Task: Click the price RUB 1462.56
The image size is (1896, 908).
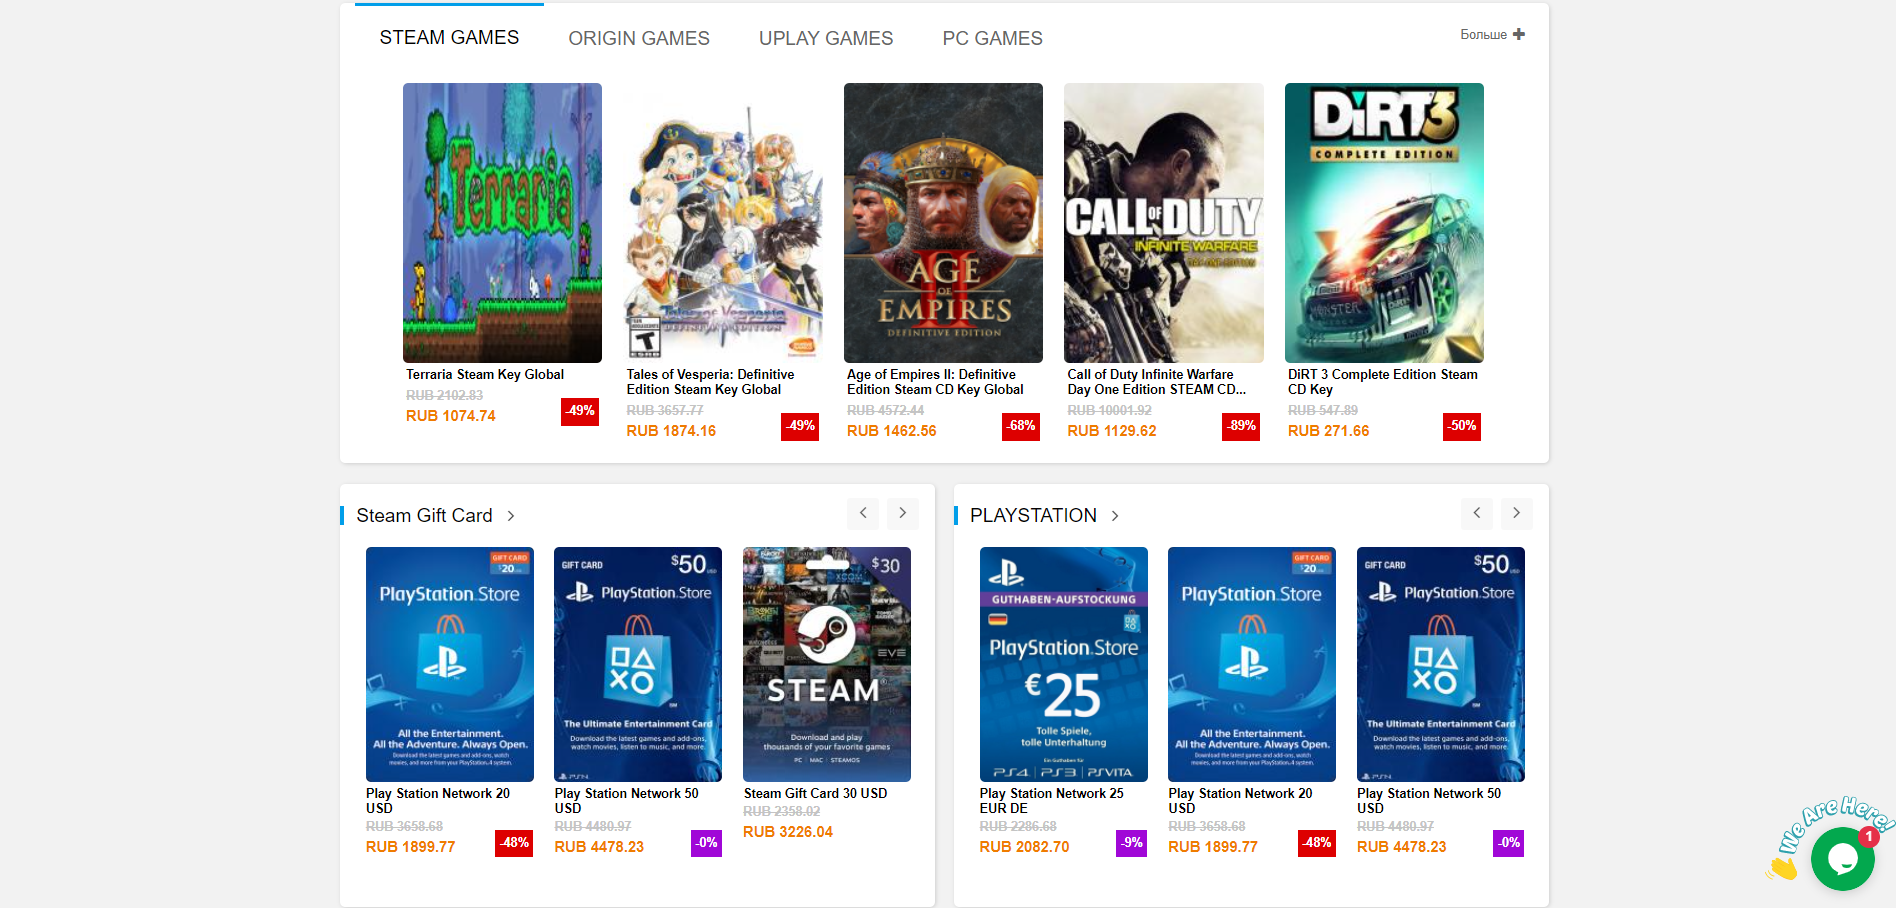Action: tap(892, 431)
